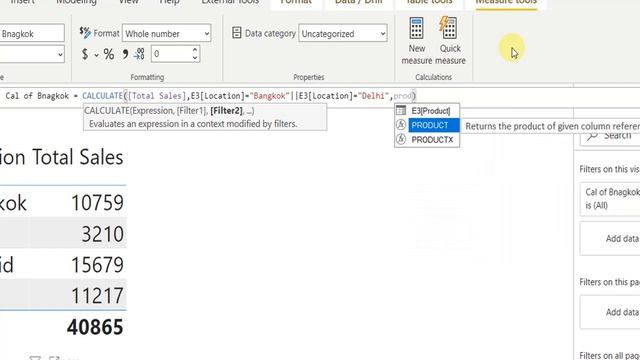The image size is (640, 360).
Task: Click CALCULATE keyword in formula
Action: click(x=102, y=96)
